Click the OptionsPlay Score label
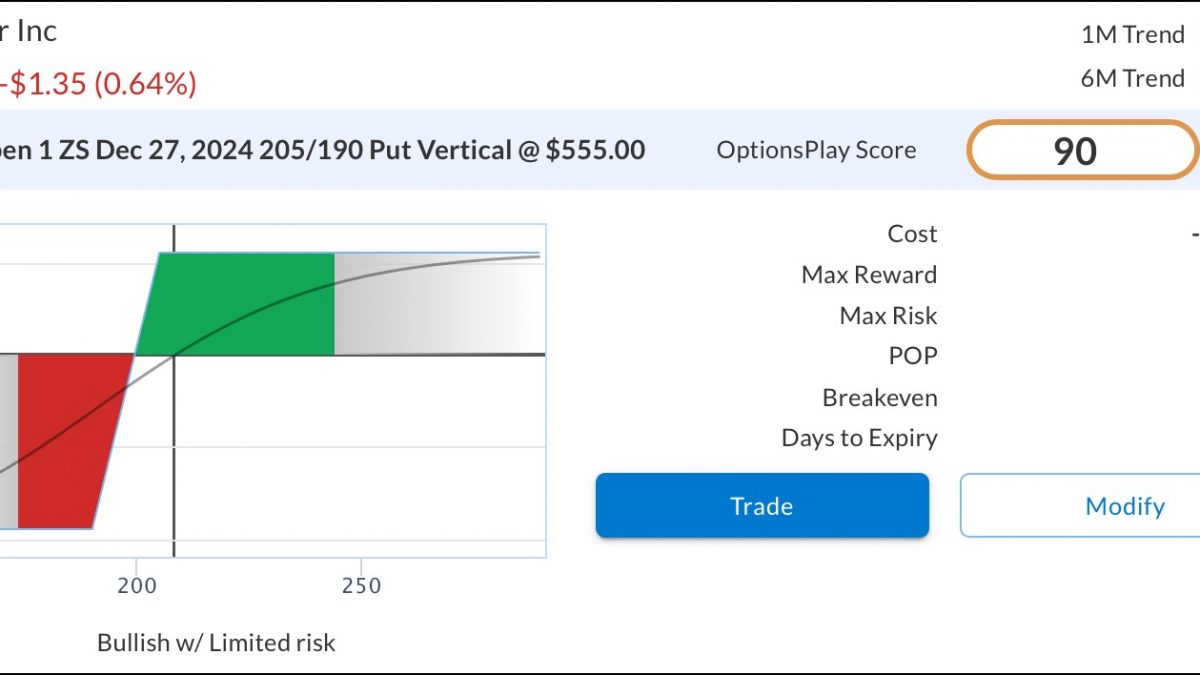1200x675 pixels. [x=816, y=151]
